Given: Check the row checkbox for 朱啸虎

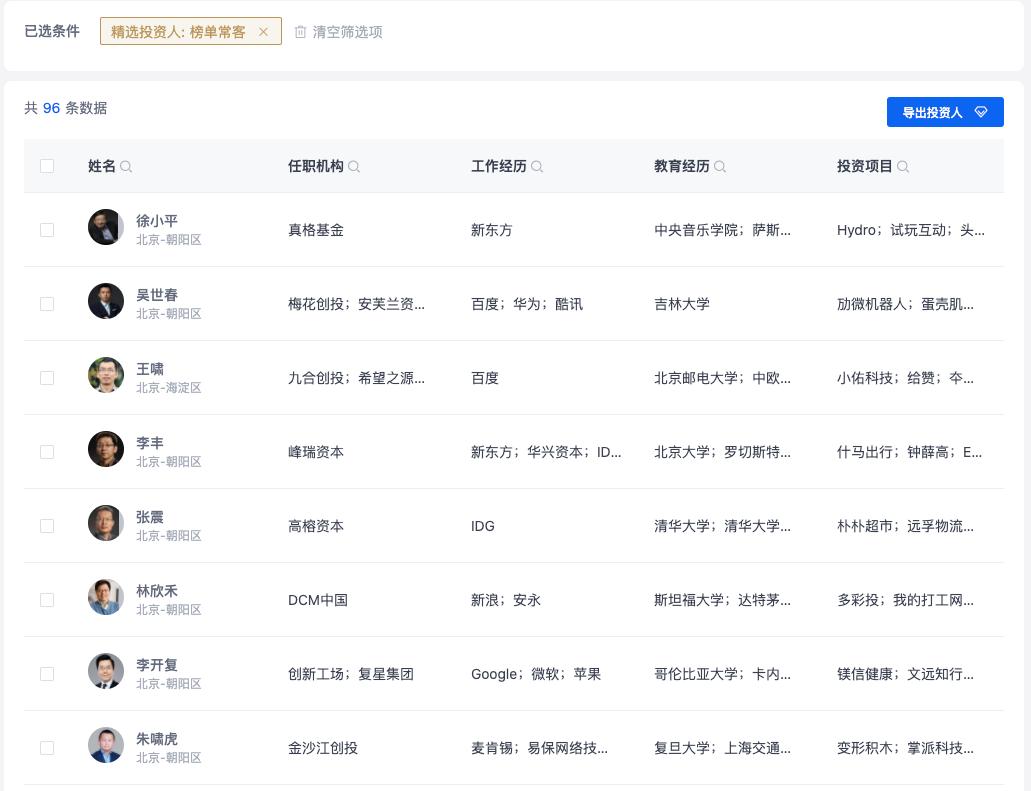Looking at the screenshot, I should 47,747.
